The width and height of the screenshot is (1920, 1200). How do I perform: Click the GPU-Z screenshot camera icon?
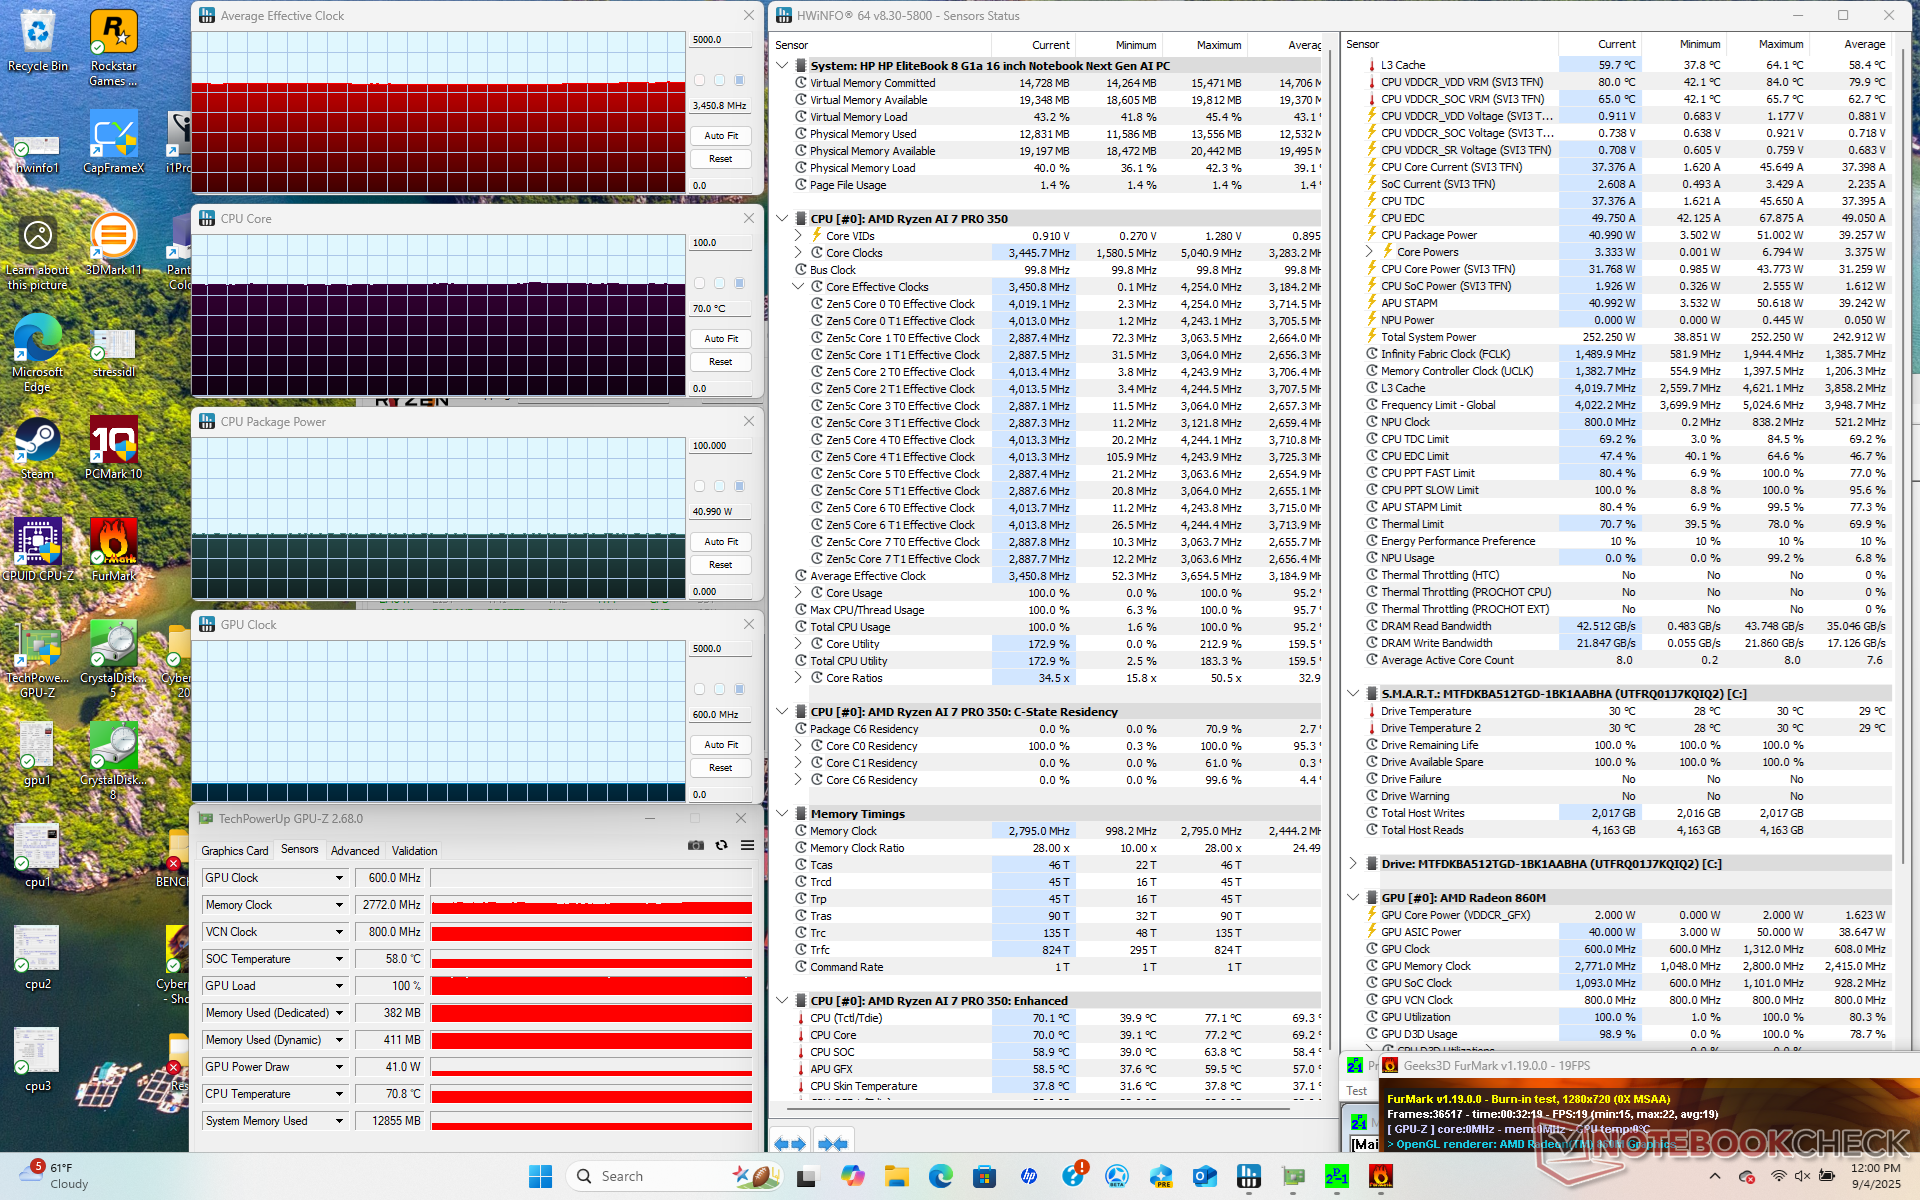(x=696, y=846)
